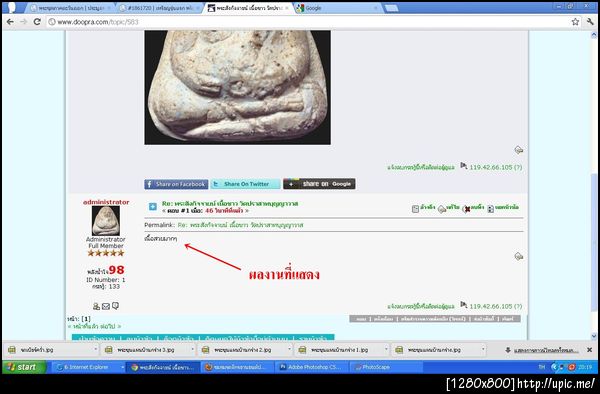Switch to Adobe Photoshop CS taskbar item
600x394 pixels.
click(x=312, y=367)
